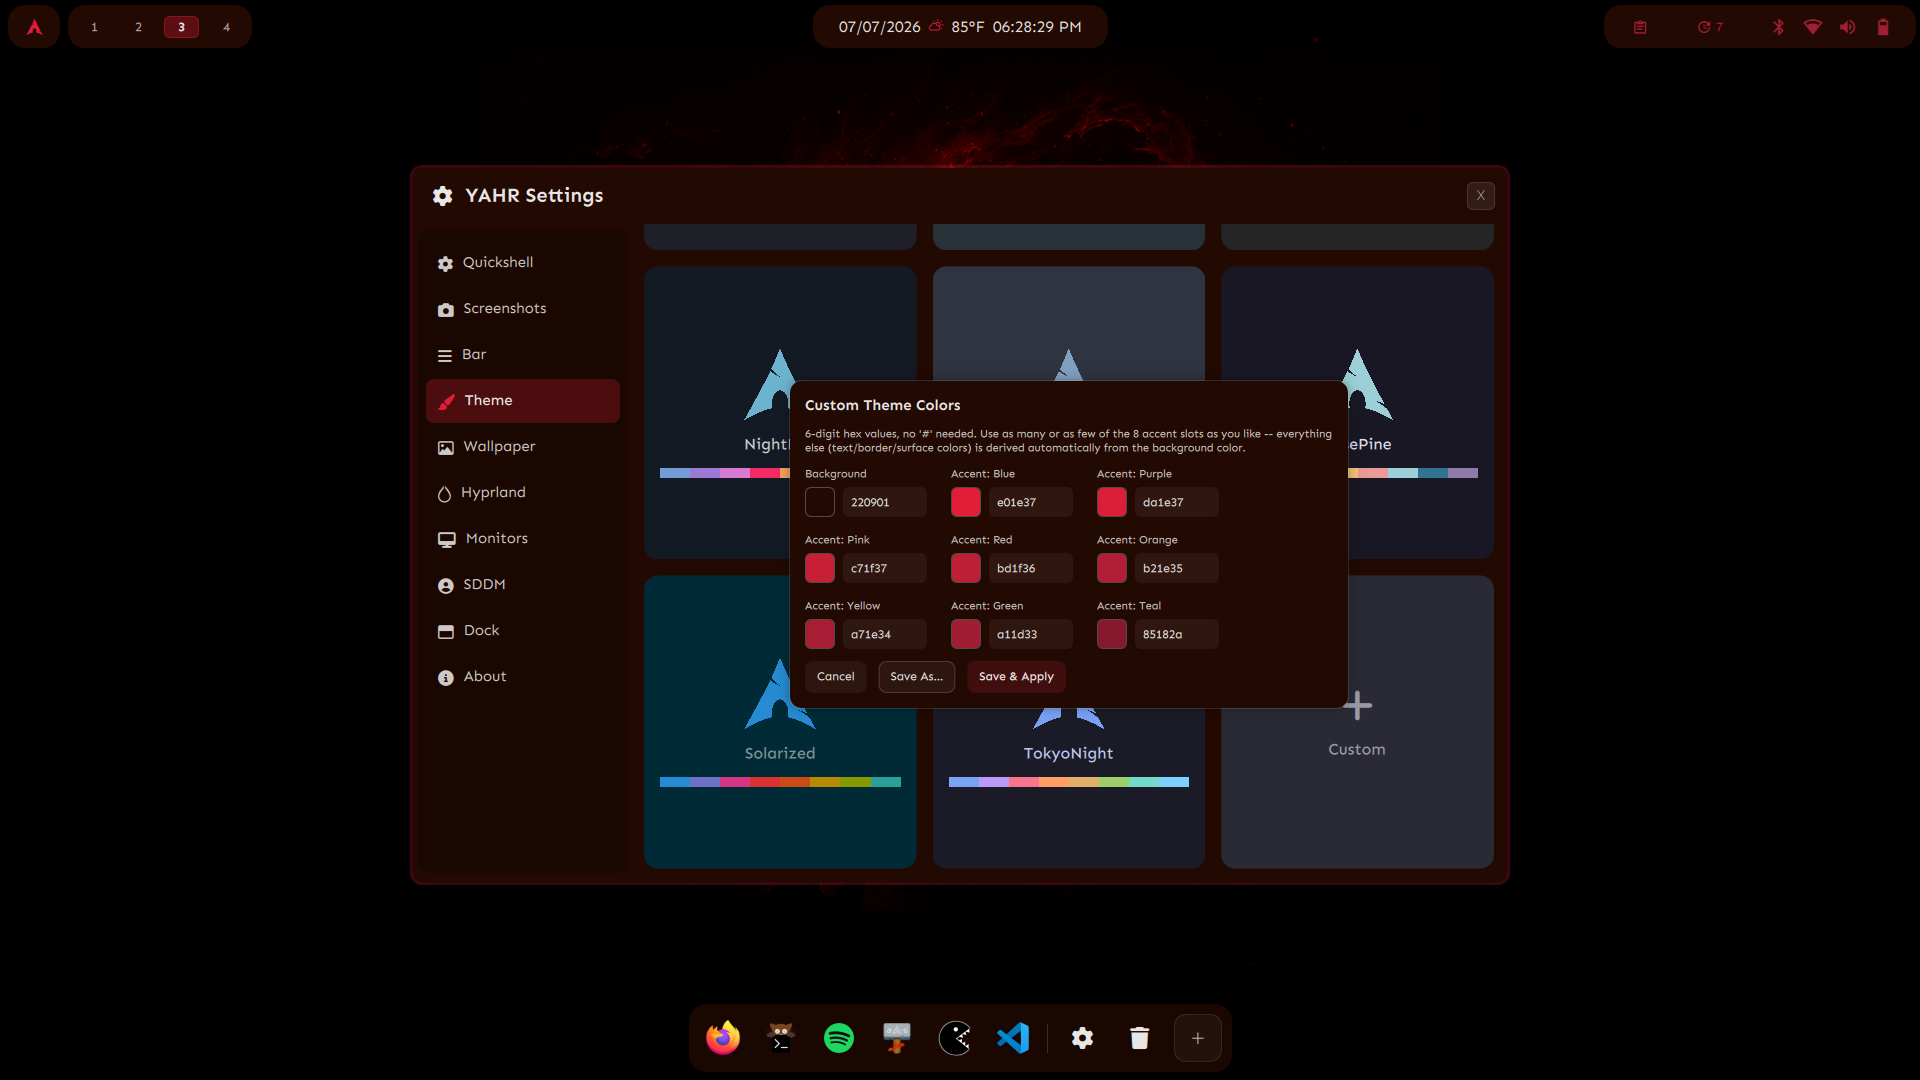Image resolution: width=1920 pixels, height=1080 pixels.
Task: Open the settings gear in the dock
Action: (1082, 1038)
